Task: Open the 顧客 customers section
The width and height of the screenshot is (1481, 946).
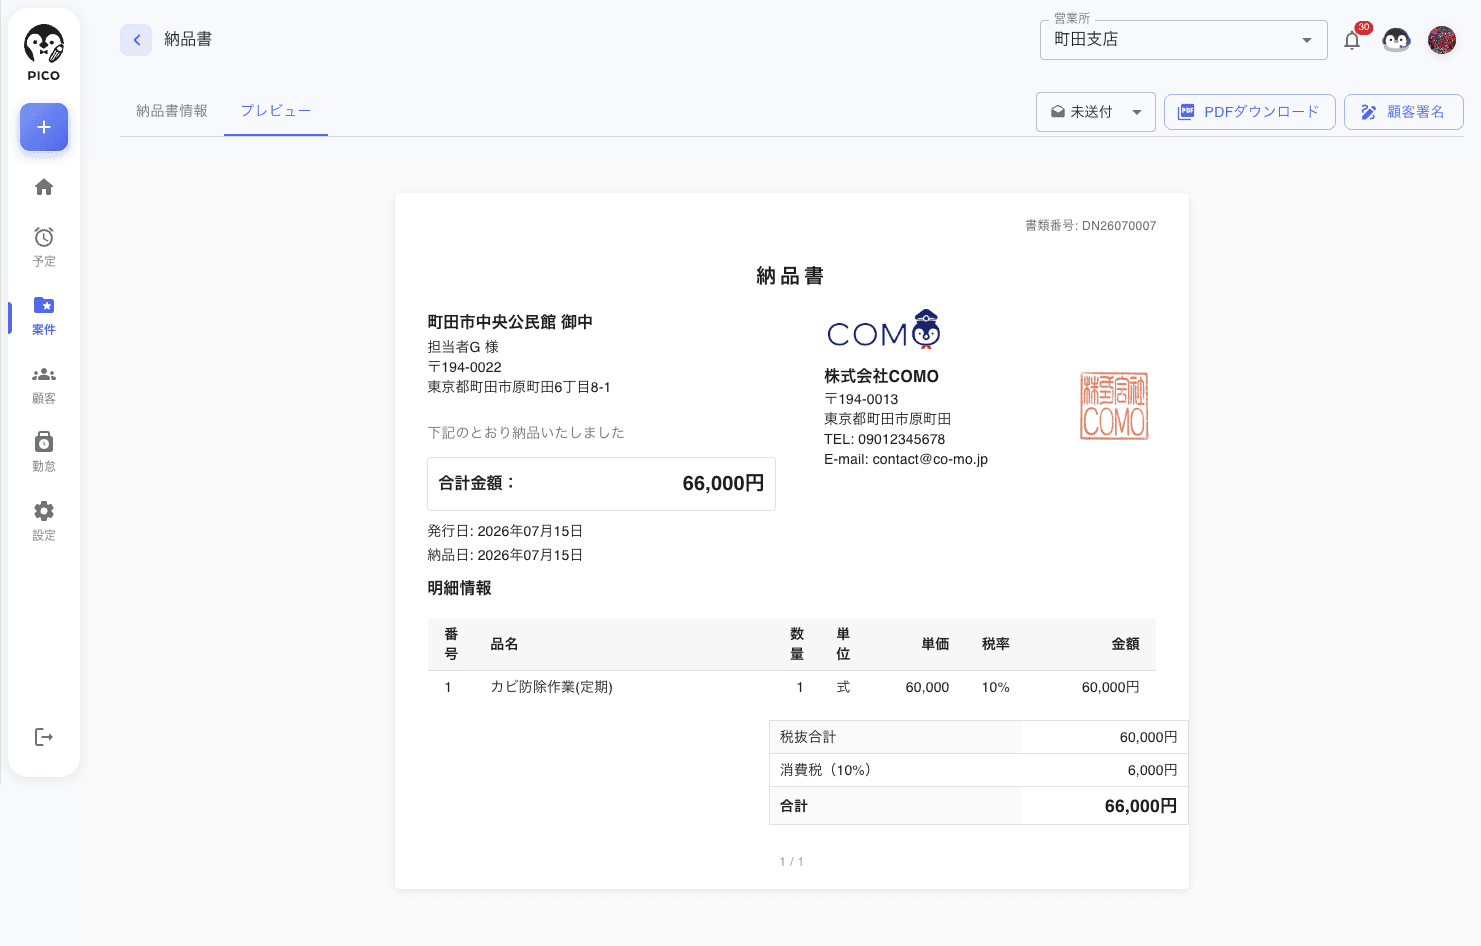Action: (44, 384)
